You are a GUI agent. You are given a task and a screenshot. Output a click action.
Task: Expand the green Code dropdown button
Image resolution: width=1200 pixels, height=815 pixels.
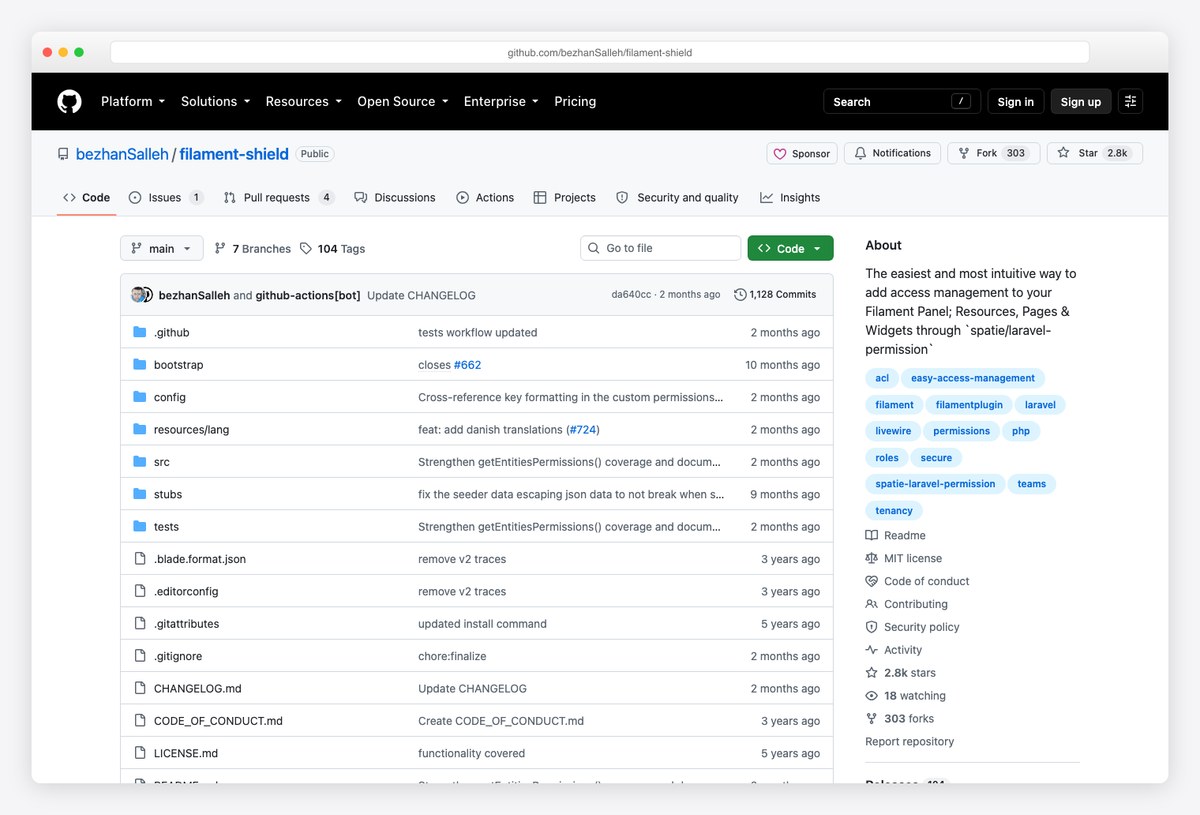(x=790, y=249)
